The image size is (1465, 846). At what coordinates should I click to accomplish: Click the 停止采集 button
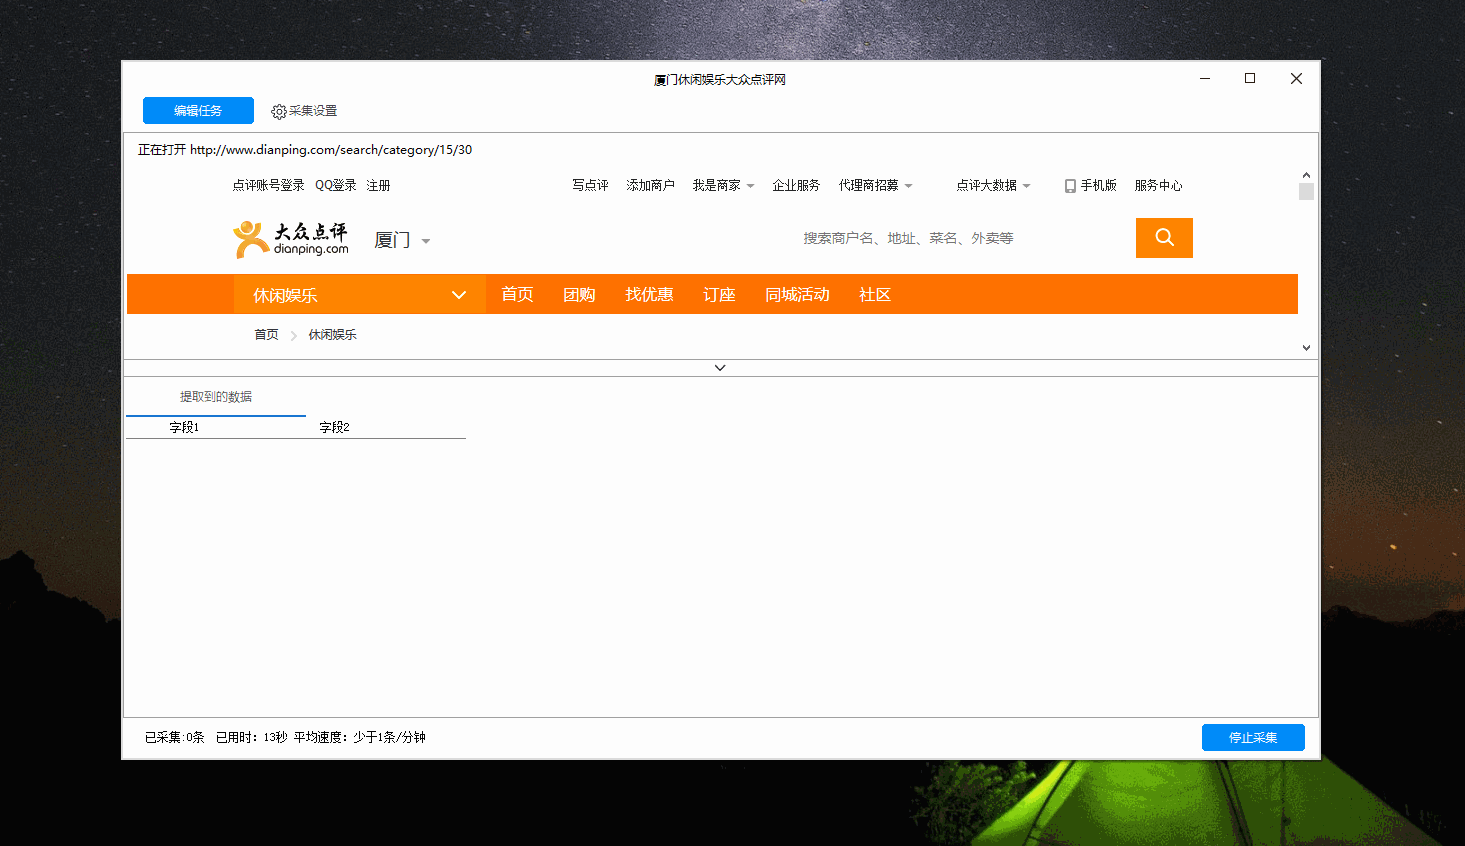tap(1252, 737)
